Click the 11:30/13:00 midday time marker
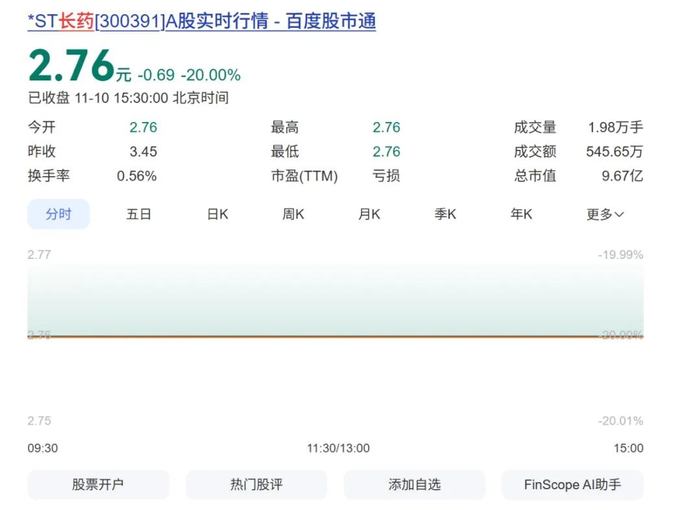The width and height of the screenshot is (700, 510). tap(338, 448)
